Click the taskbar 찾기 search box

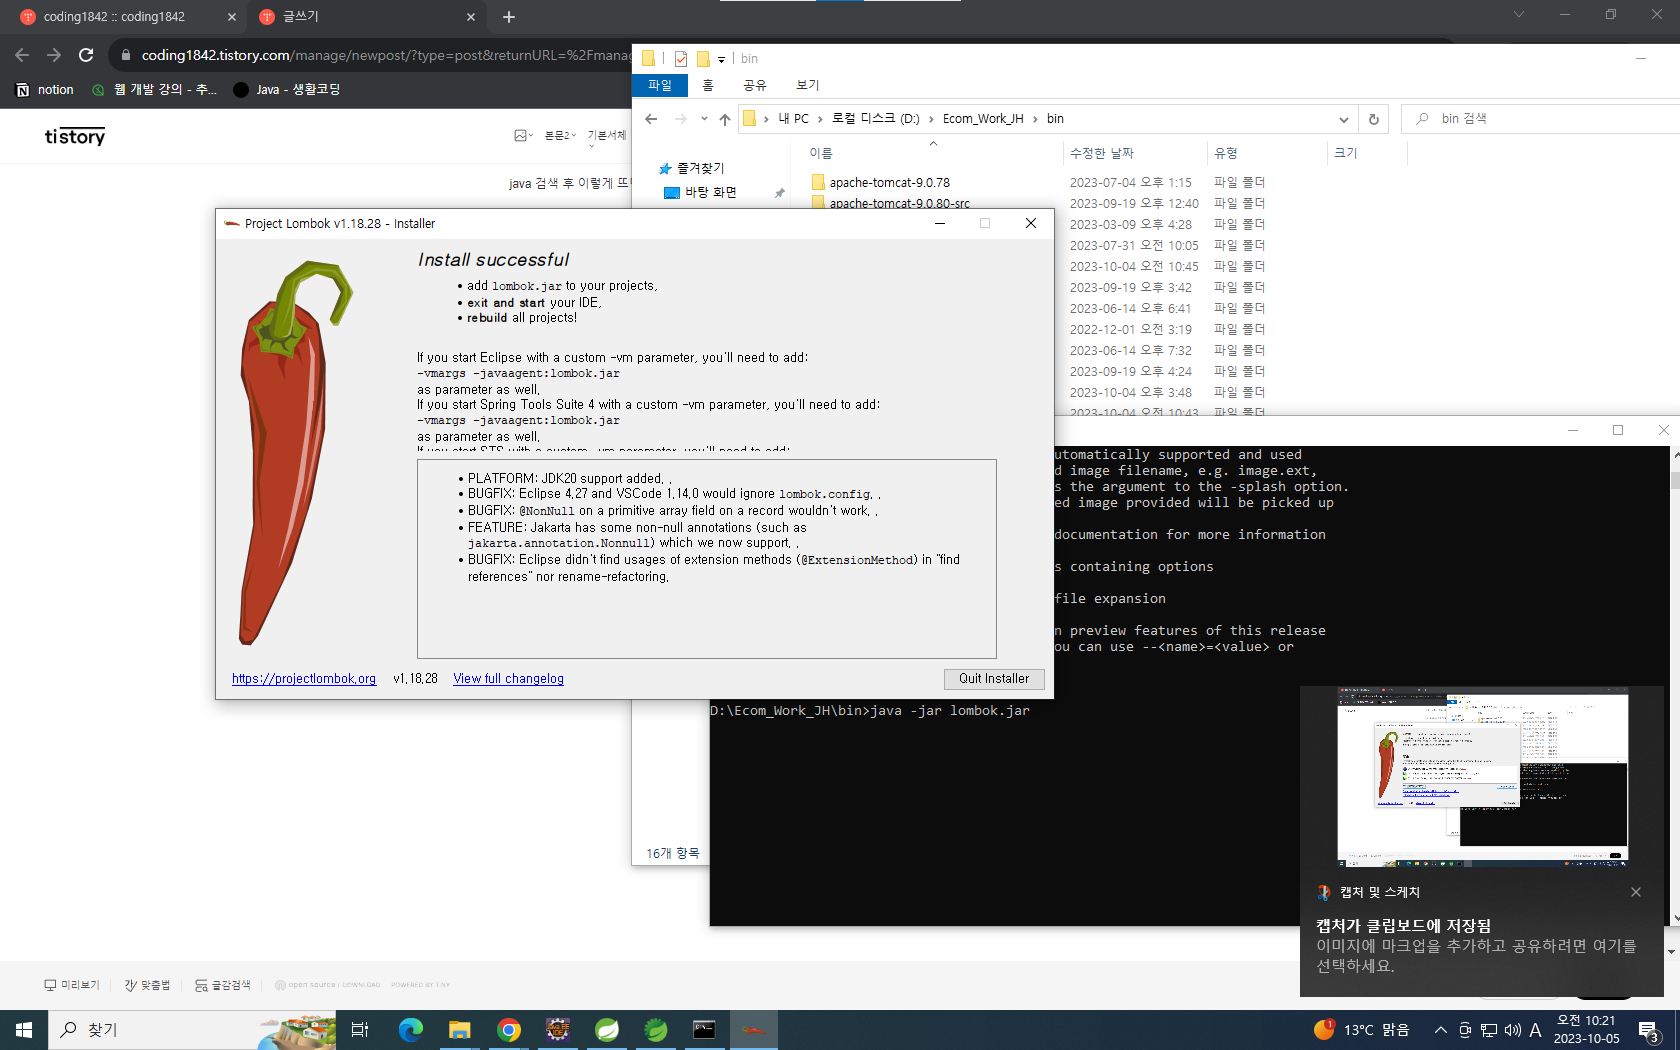[x=192, y=1030]
